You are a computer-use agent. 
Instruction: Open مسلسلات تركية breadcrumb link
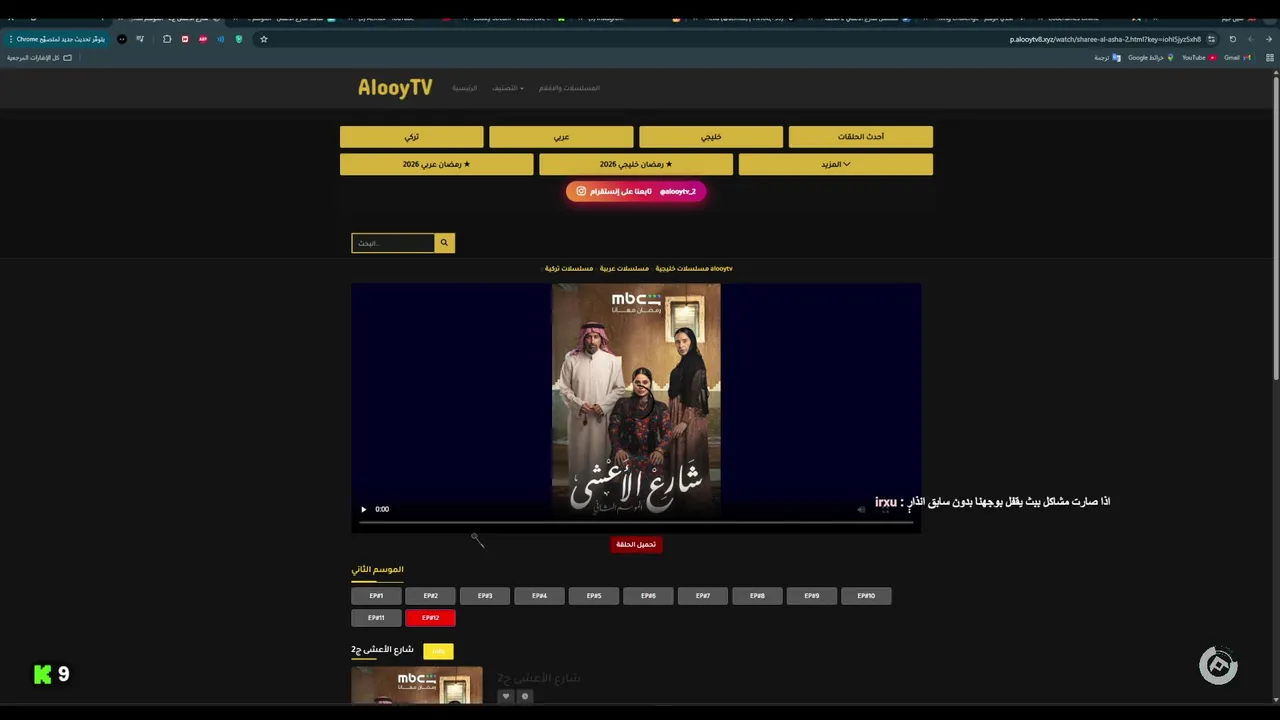click(569, 268)
